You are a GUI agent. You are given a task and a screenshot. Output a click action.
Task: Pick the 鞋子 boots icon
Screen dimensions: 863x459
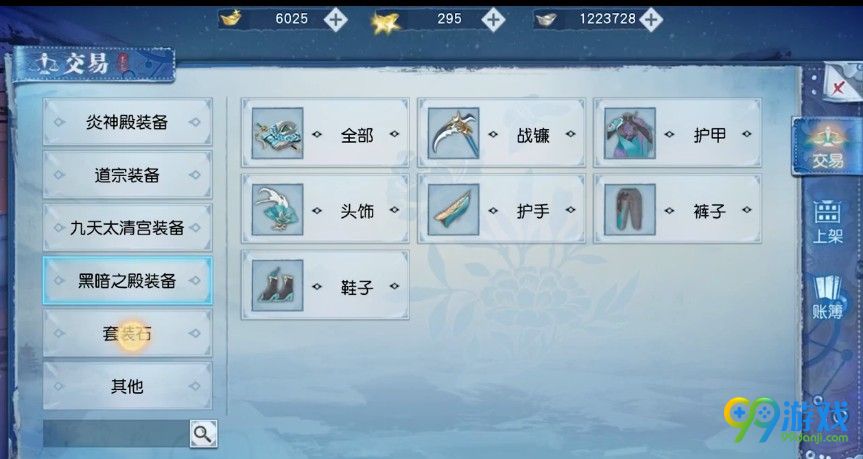[x=277, y=285]
